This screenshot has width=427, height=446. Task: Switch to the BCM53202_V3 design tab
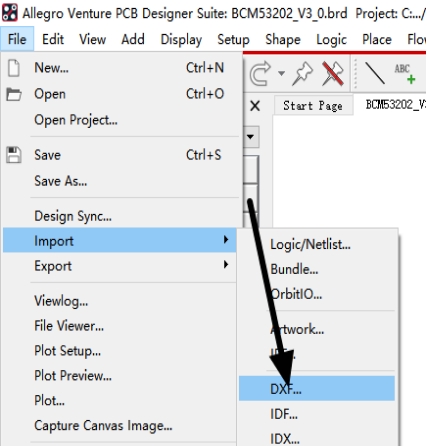396,105
